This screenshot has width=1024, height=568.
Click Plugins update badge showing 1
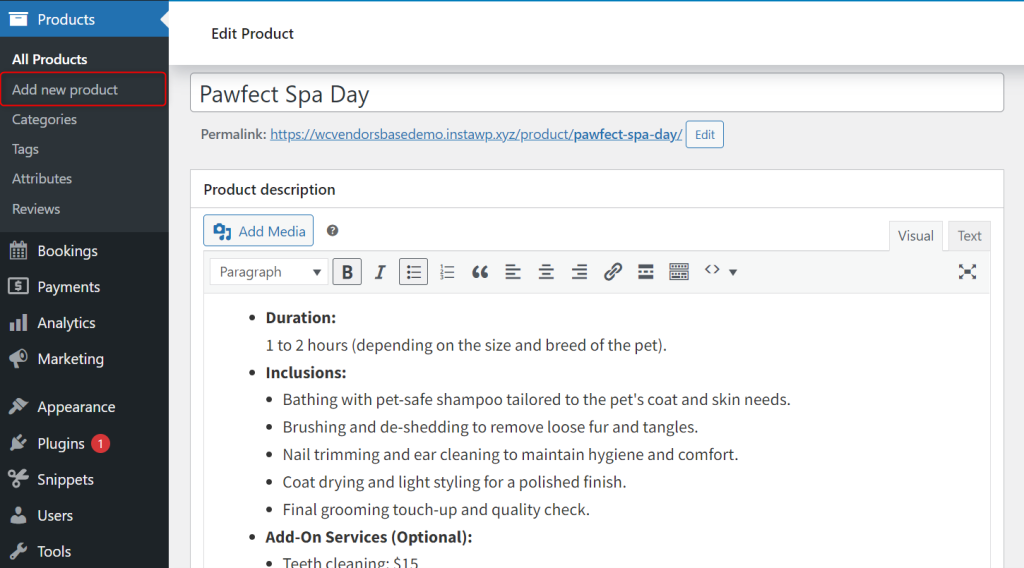click(101, 443)
